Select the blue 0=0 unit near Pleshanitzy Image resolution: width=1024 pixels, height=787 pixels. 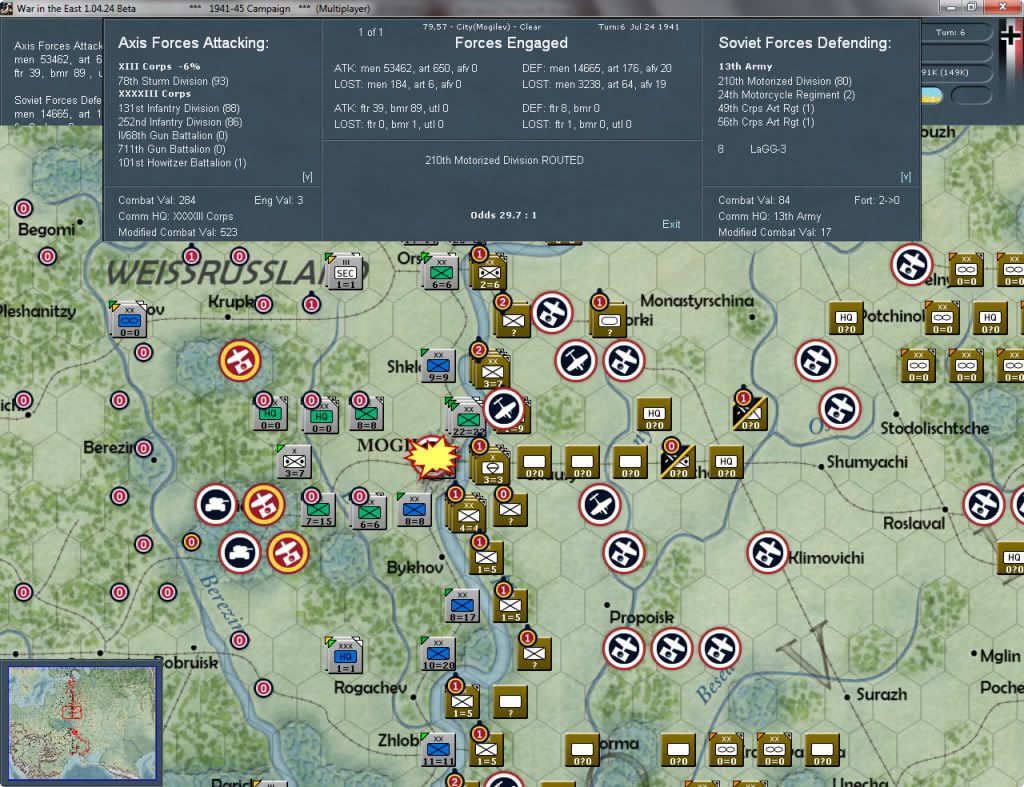(x=129, y=321)
